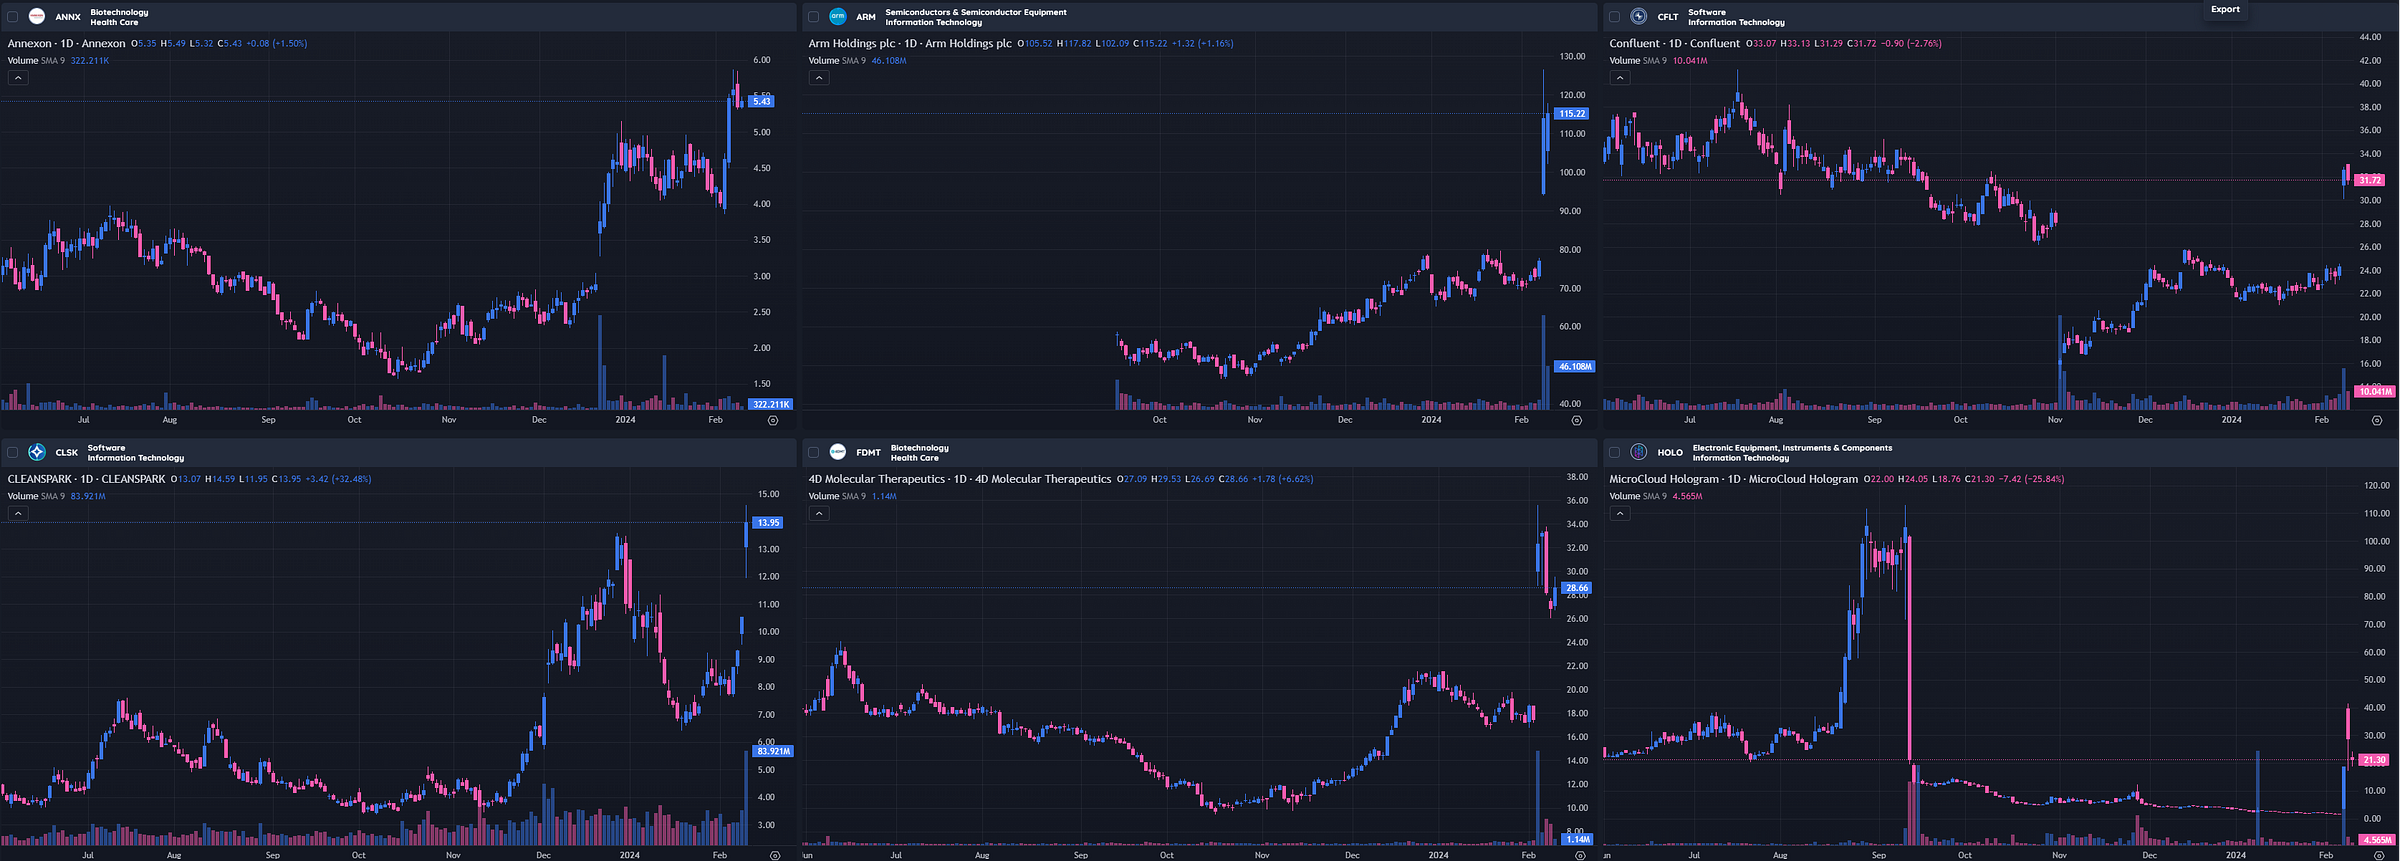
Task: Collapse the Annexon chart legend
Action: point(18,78)
